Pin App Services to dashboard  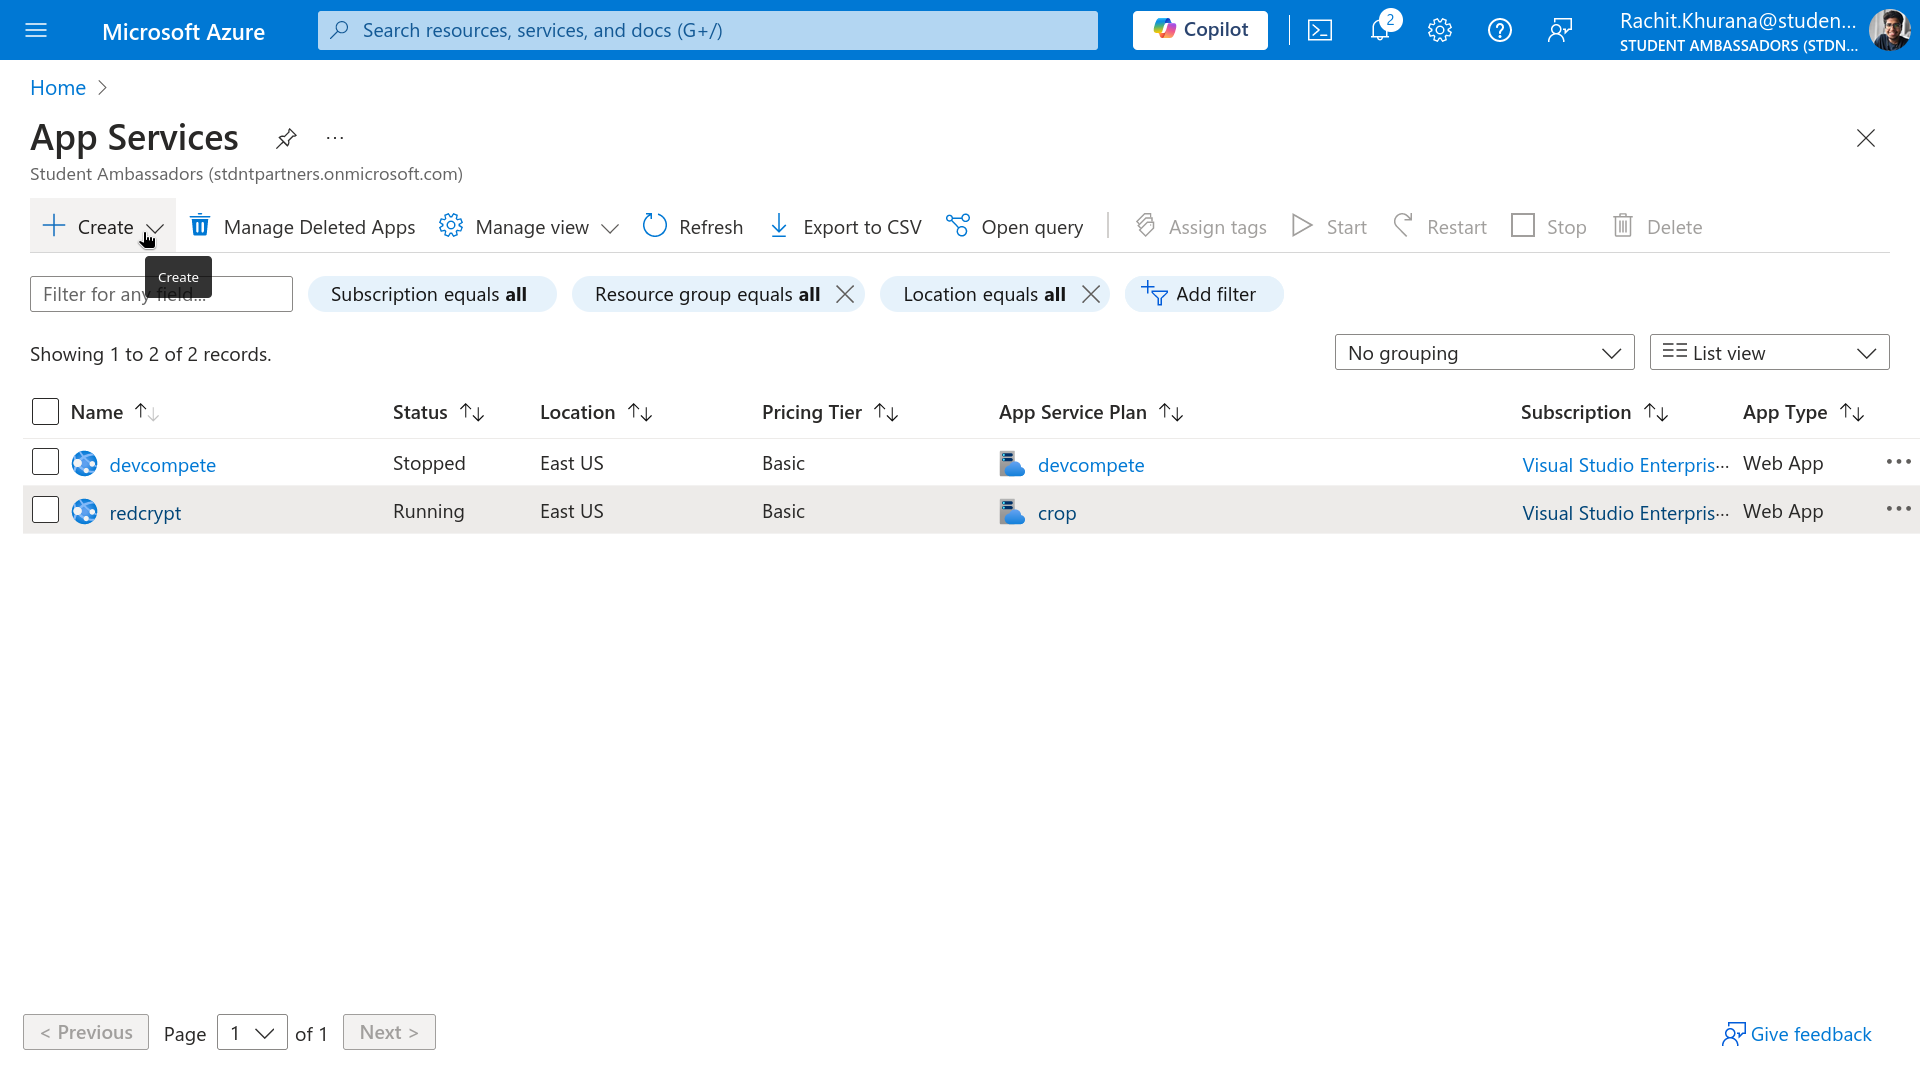tap(286, 138)
